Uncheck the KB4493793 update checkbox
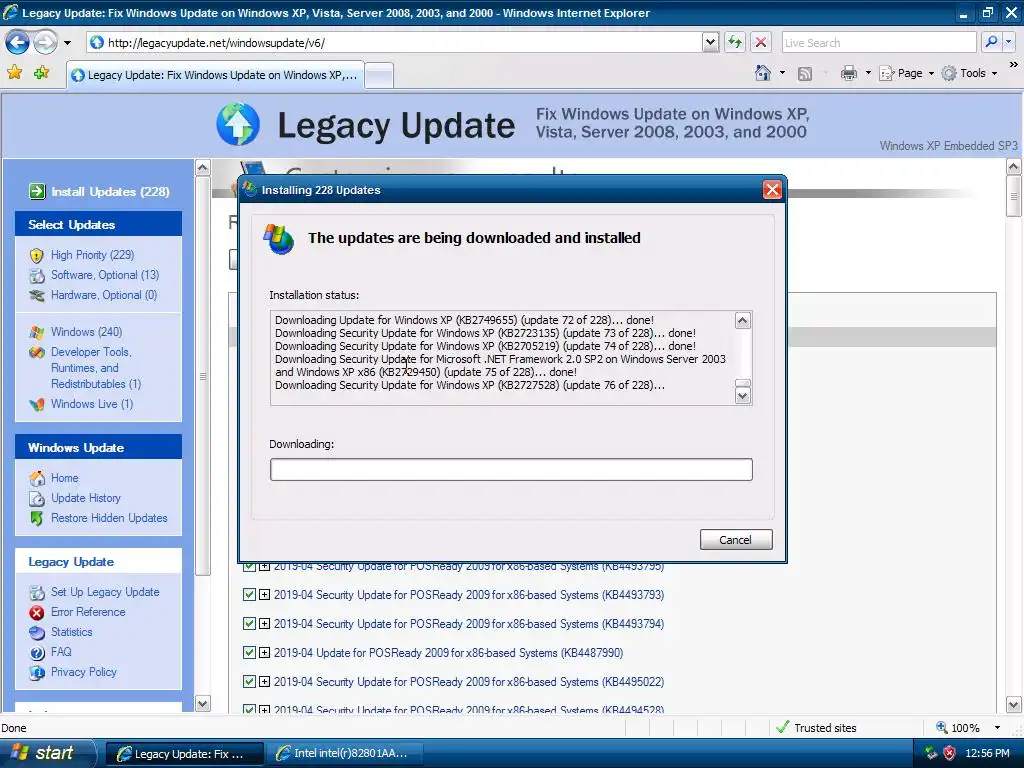This screenshot has width=1024, height=768. [x=249, y=595]
